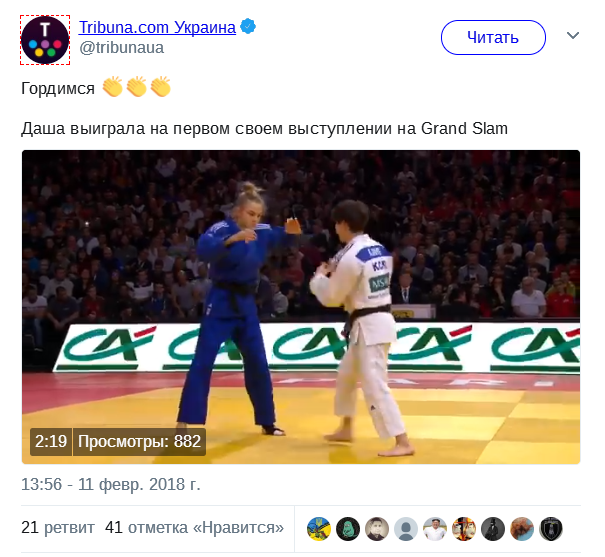Open the avatar of man in white shirt
605x557 pixels.
click(x=435, y=529)
